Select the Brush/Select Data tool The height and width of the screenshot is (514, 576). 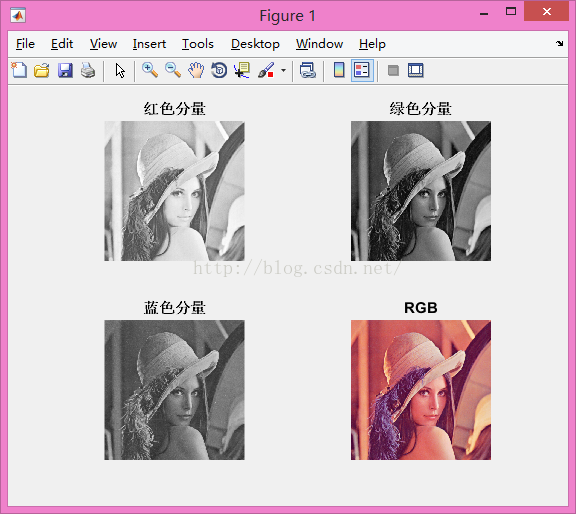pos(266,70)
